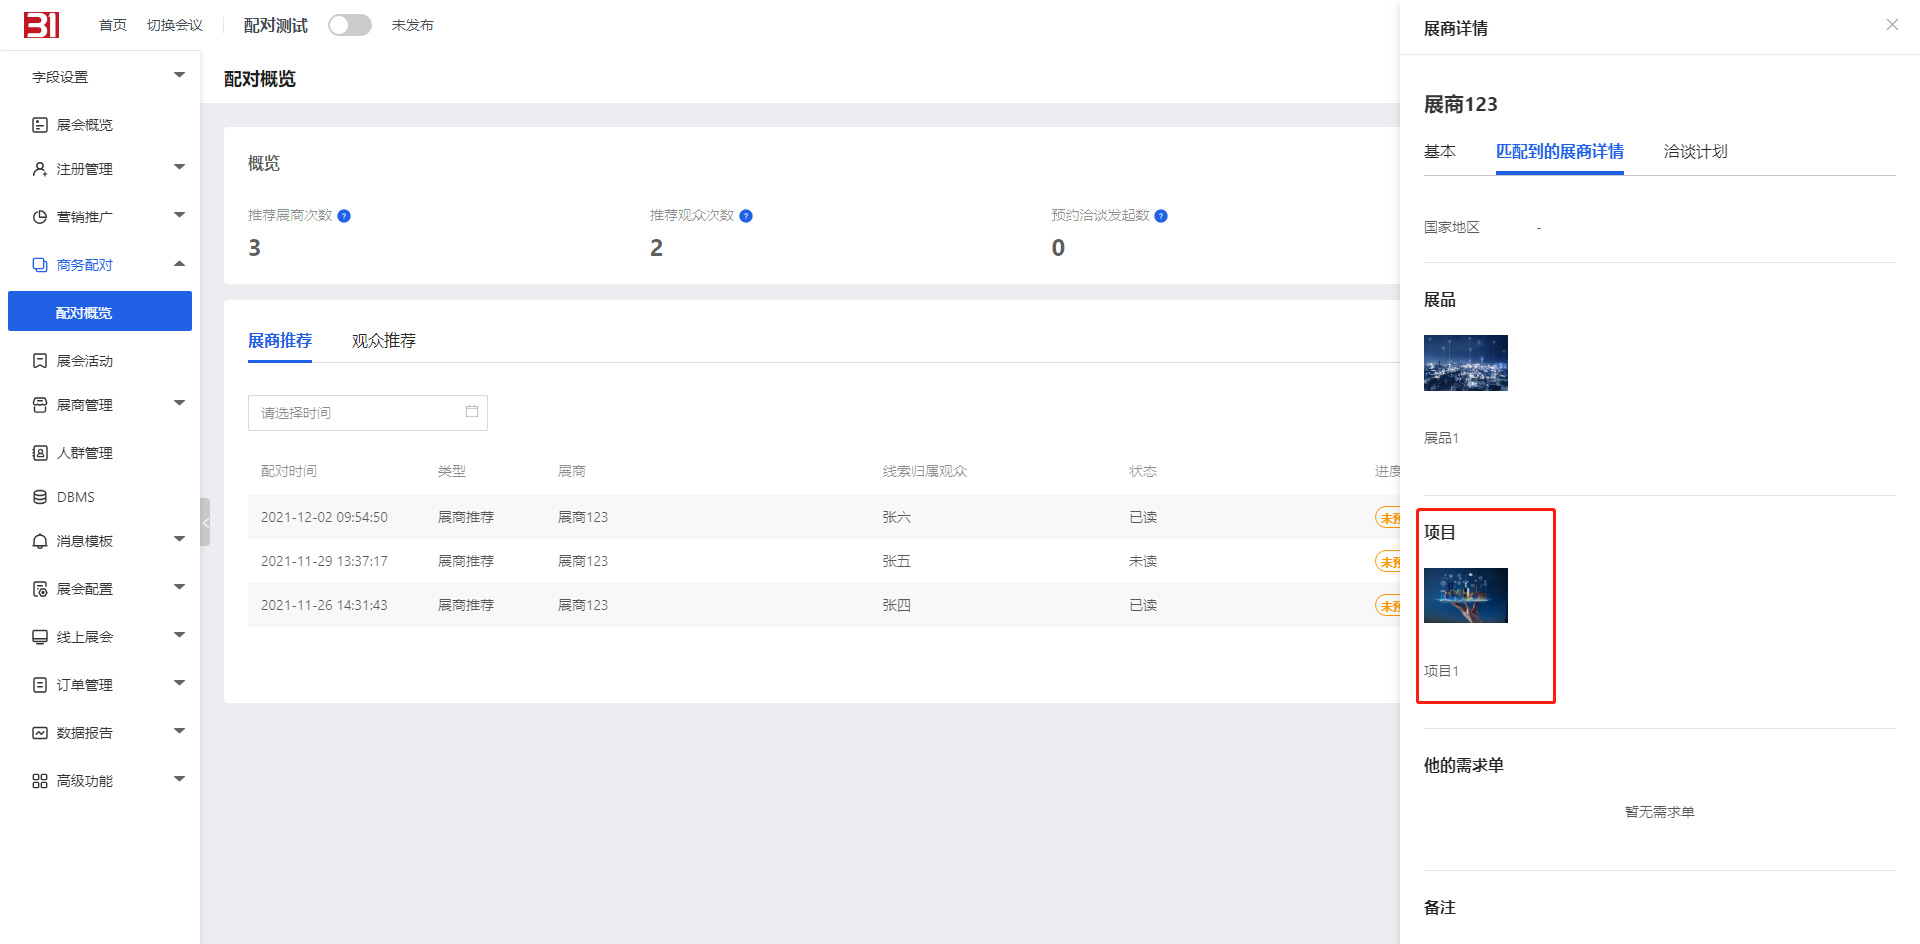Open DBMS in the sidebar
The width and height of the screenshot is (1920, 944).
(75, 497)
